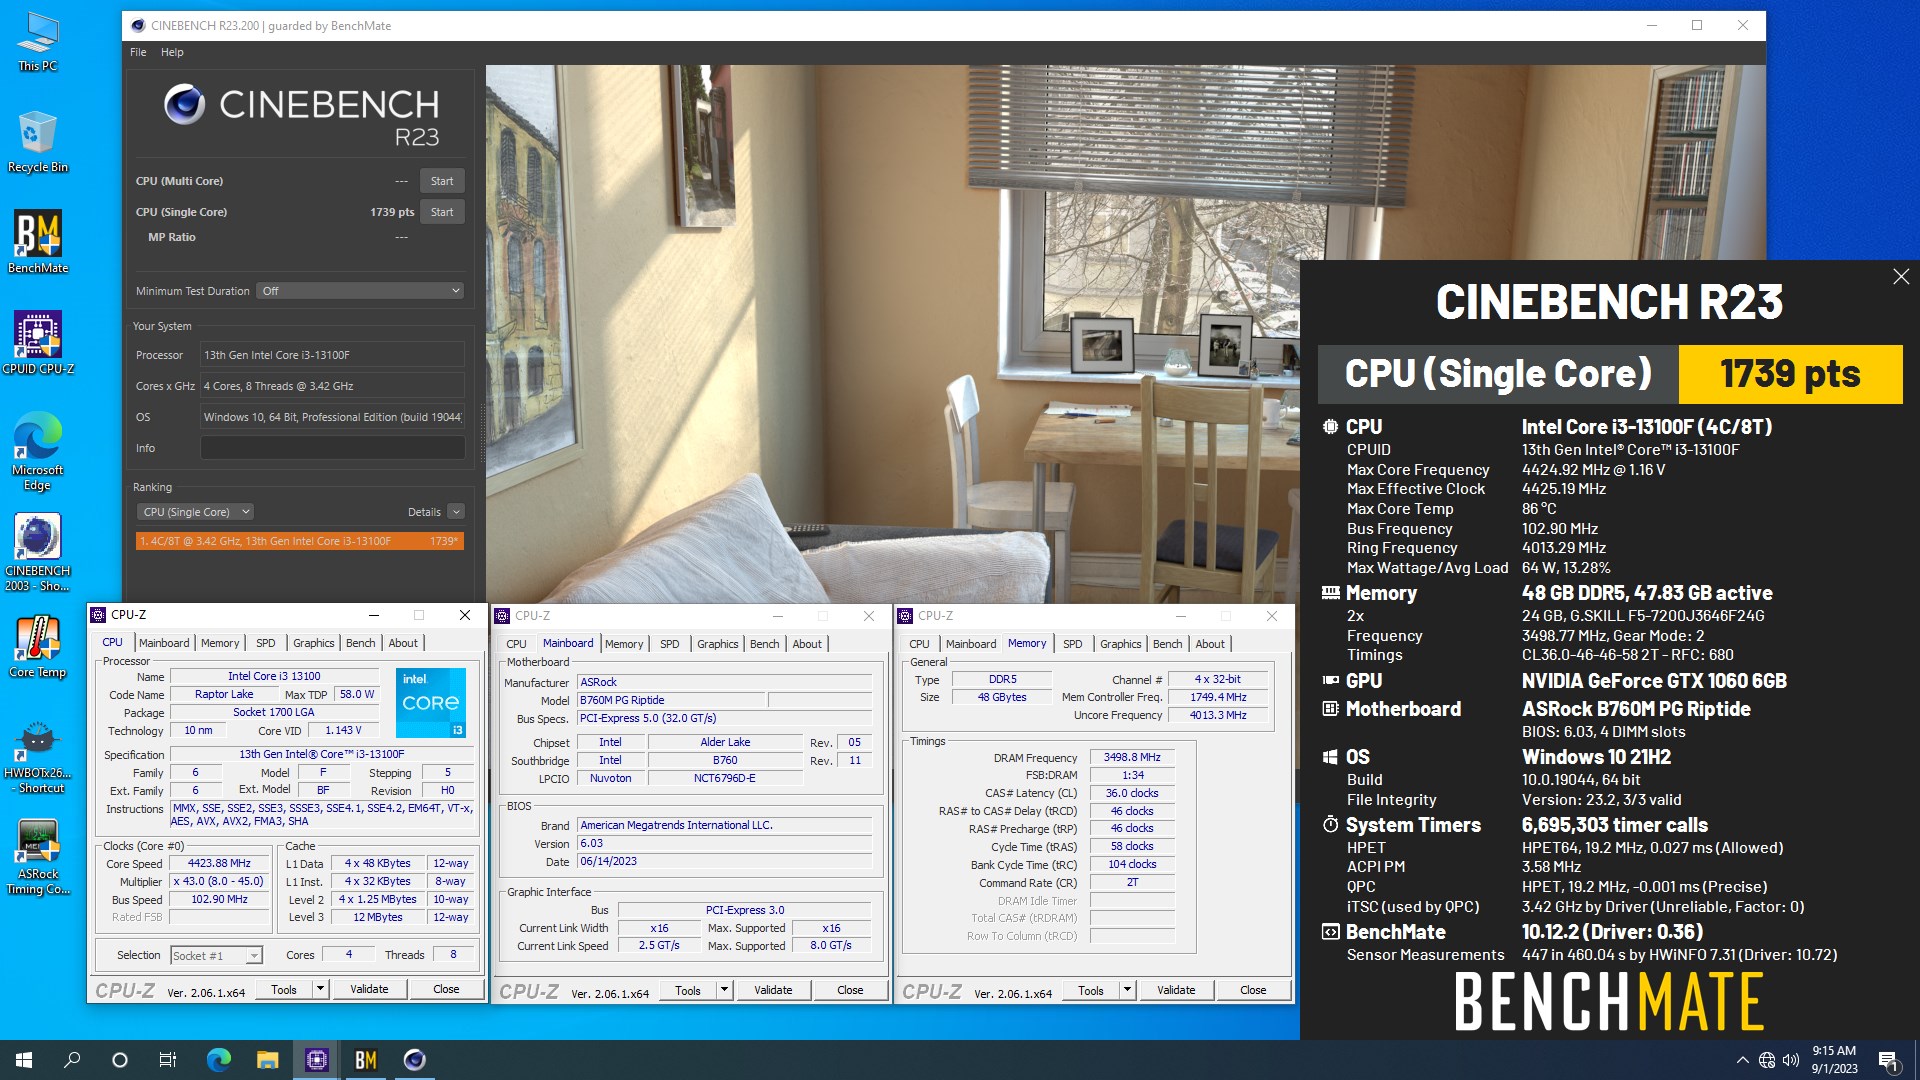
Task: Open Bench tab in first CPU-Z window
Action: tap(361, 643)
